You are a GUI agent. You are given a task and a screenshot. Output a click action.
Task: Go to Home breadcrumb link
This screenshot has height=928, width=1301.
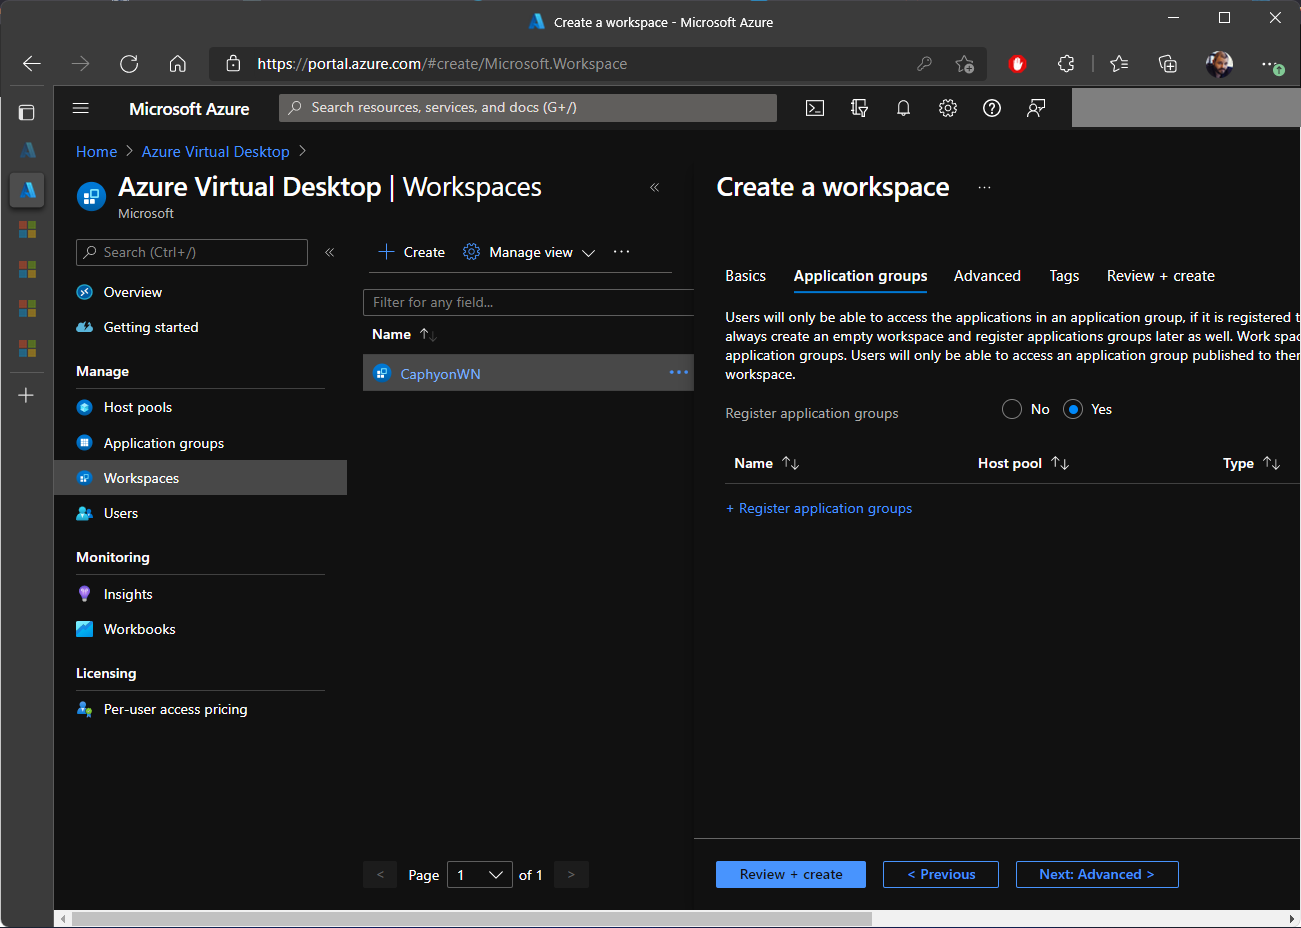96,152
